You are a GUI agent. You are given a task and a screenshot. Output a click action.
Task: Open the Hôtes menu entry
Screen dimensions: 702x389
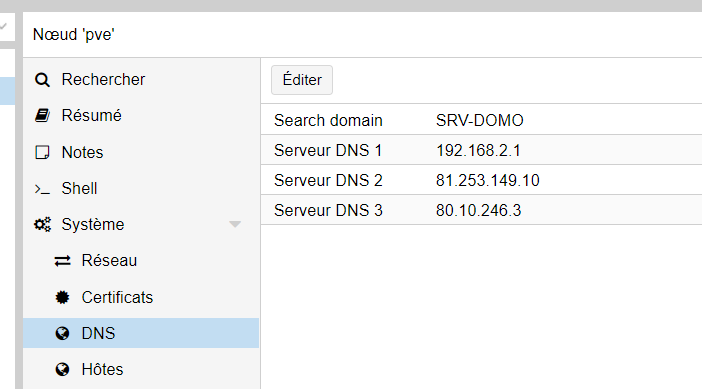point(141,369)
